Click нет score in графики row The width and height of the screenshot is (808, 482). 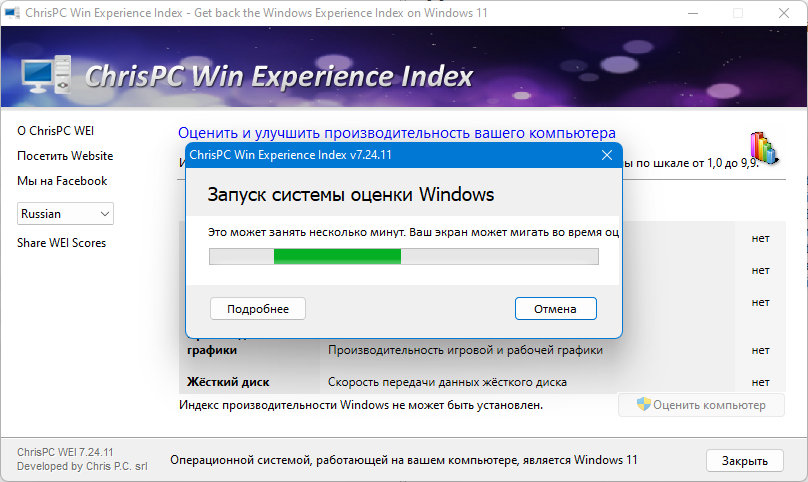(761, 350)
